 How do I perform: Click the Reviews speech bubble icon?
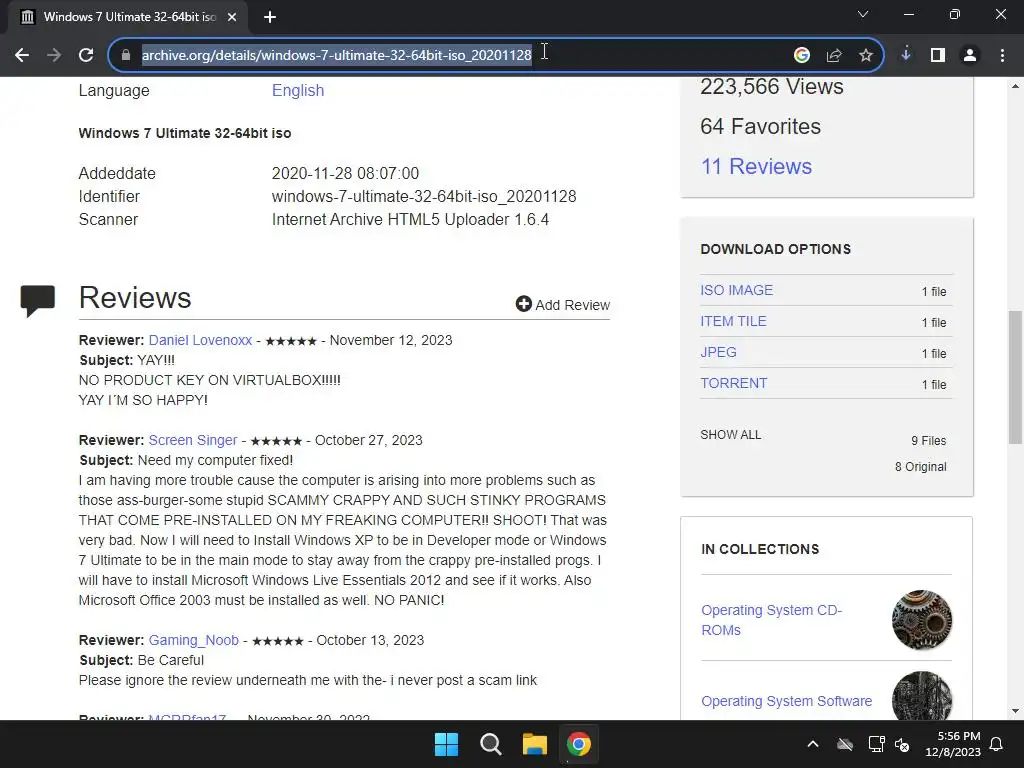coord(38,300)
